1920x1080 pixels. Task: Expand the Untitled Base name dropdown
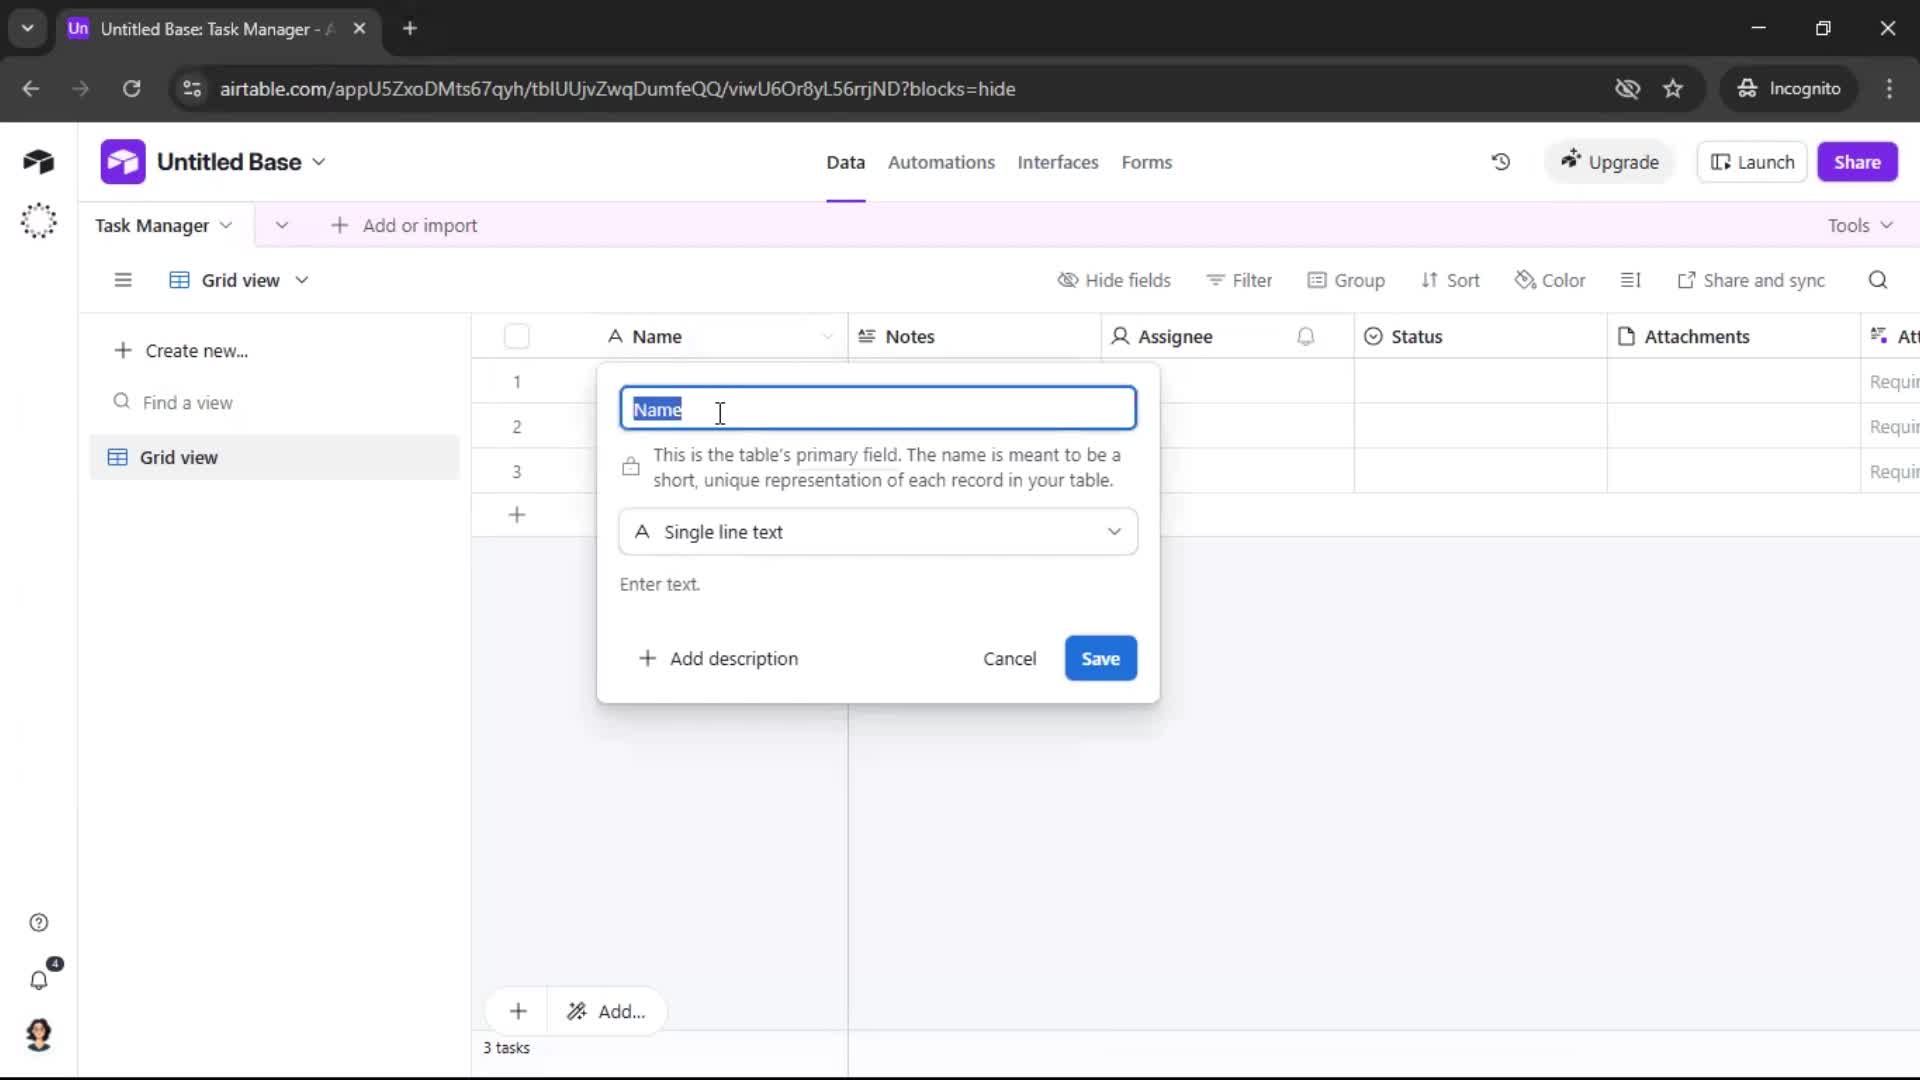319,162
